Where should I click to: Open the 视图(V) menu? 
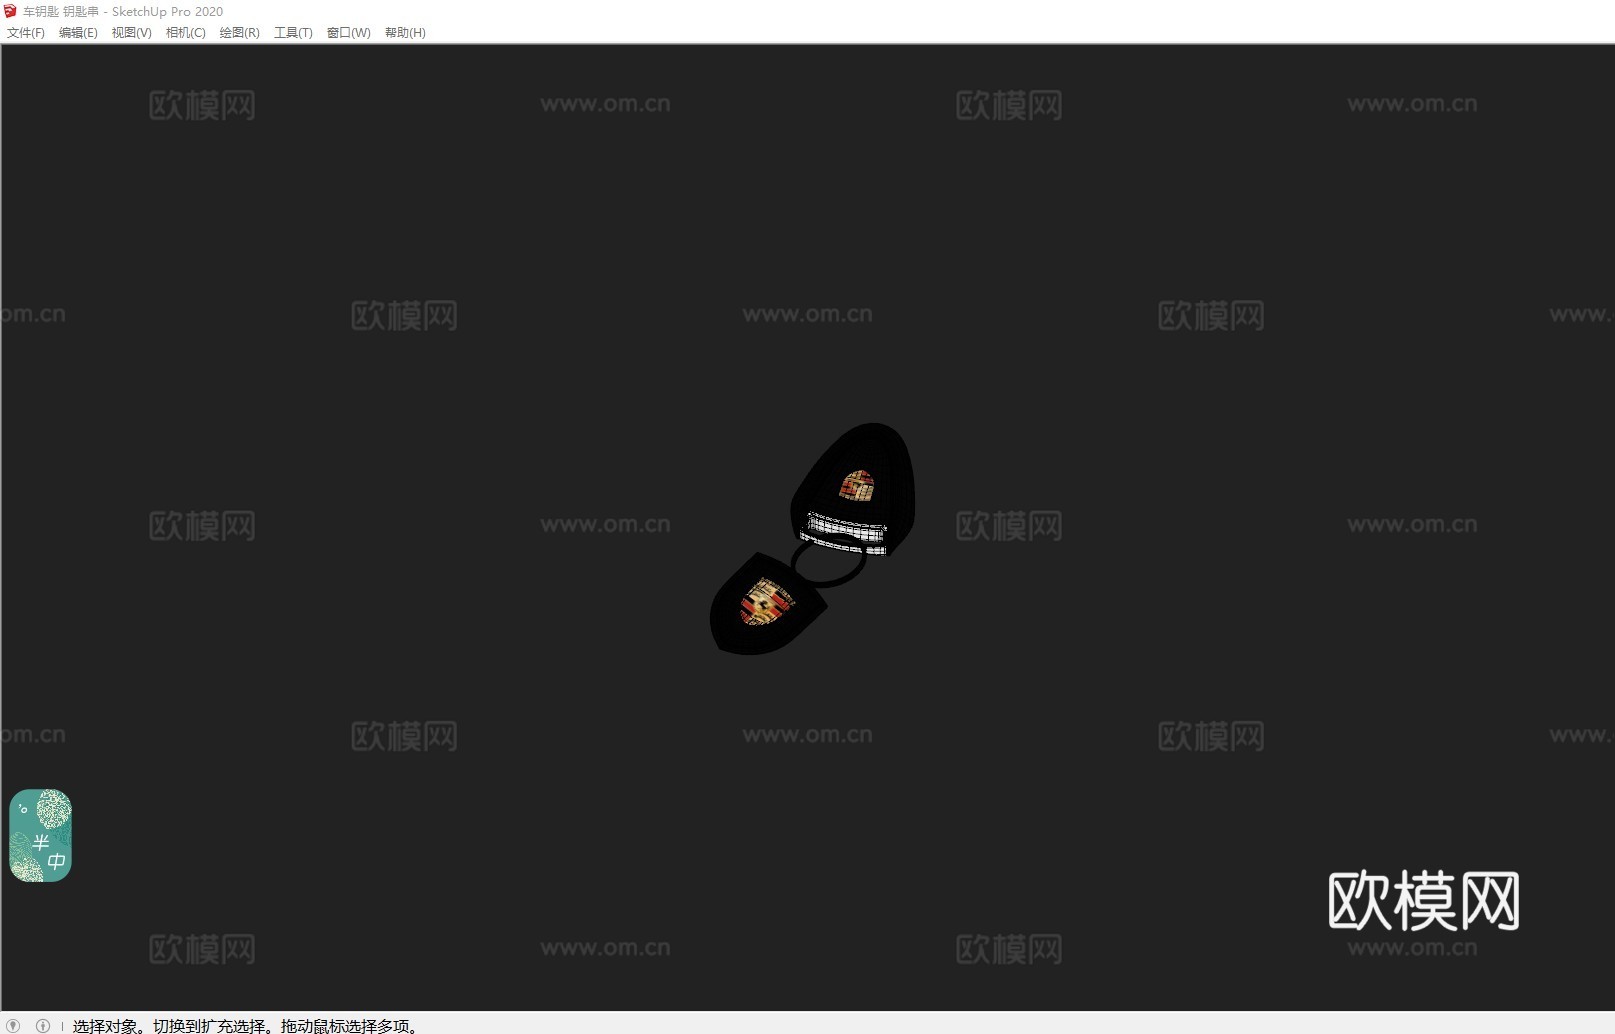131,33
